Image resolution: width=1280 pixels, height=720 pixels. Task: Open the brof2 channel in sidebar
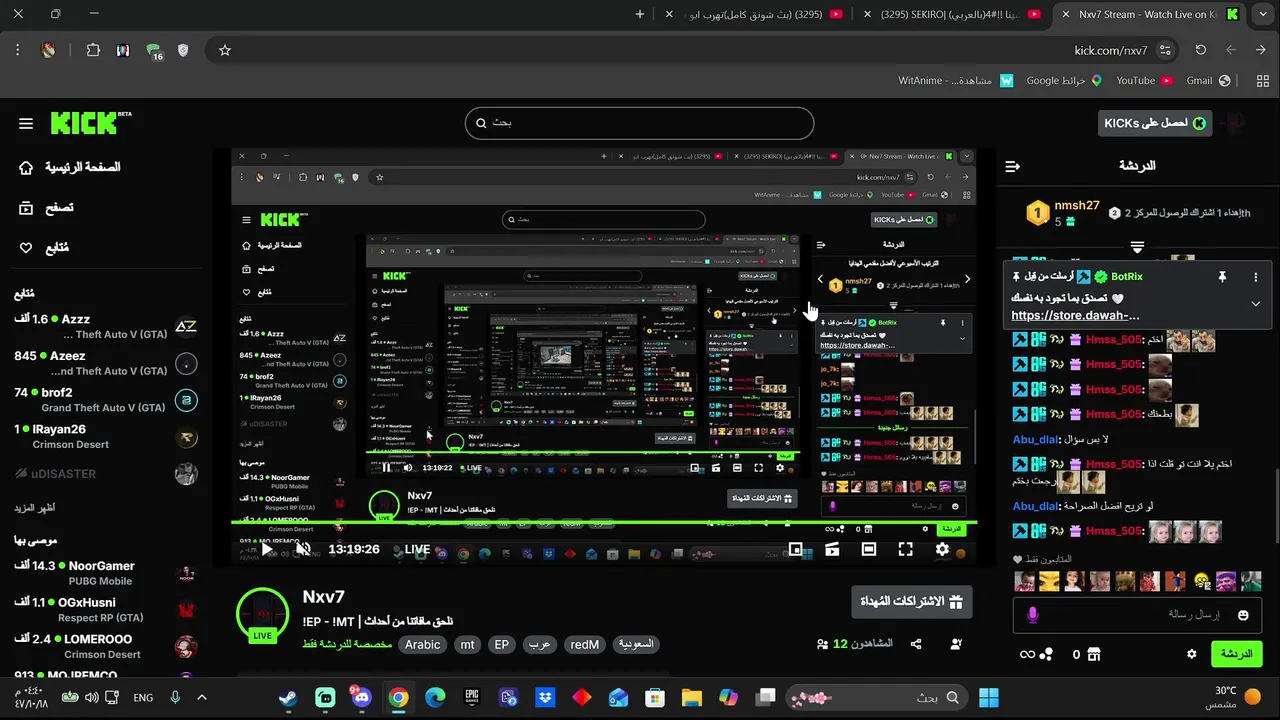[105, 400]
